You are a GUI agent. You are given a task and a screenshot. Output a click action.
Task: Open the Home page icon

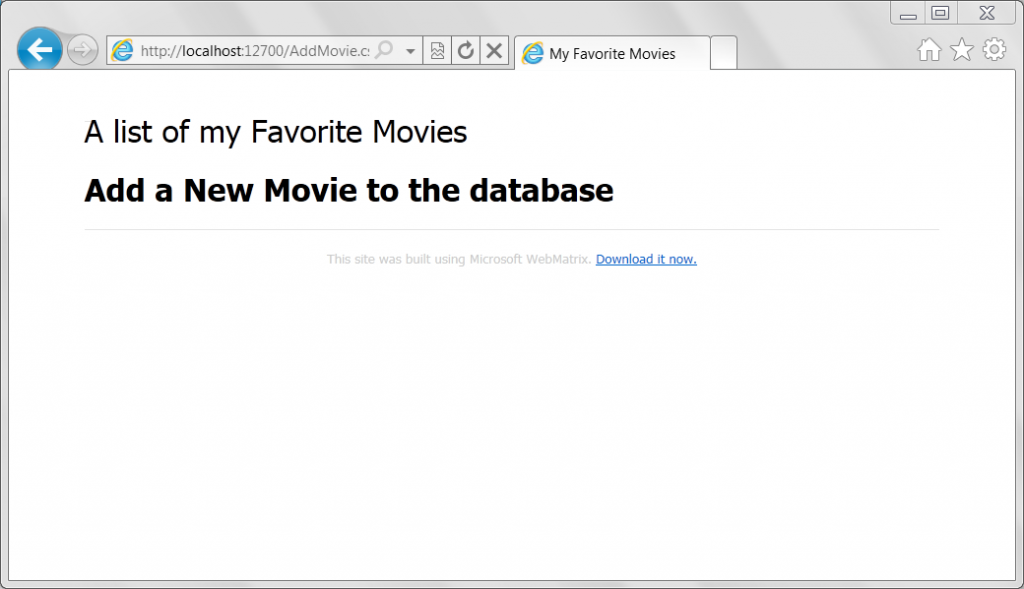(x=929, y=50)
